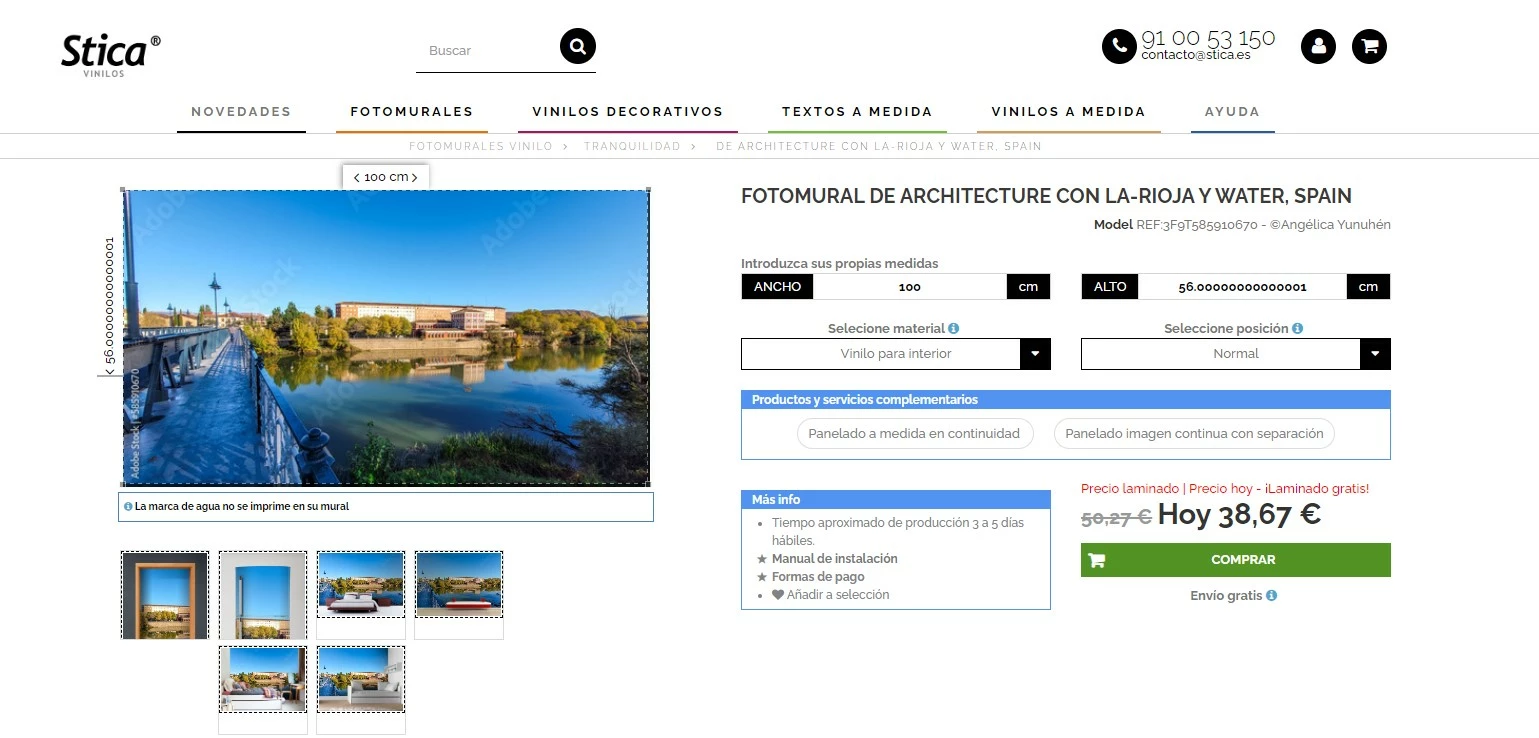Select the door mockup thumbnail
The width and height of the screenshot is (1539, 738).
coord(165,595)
